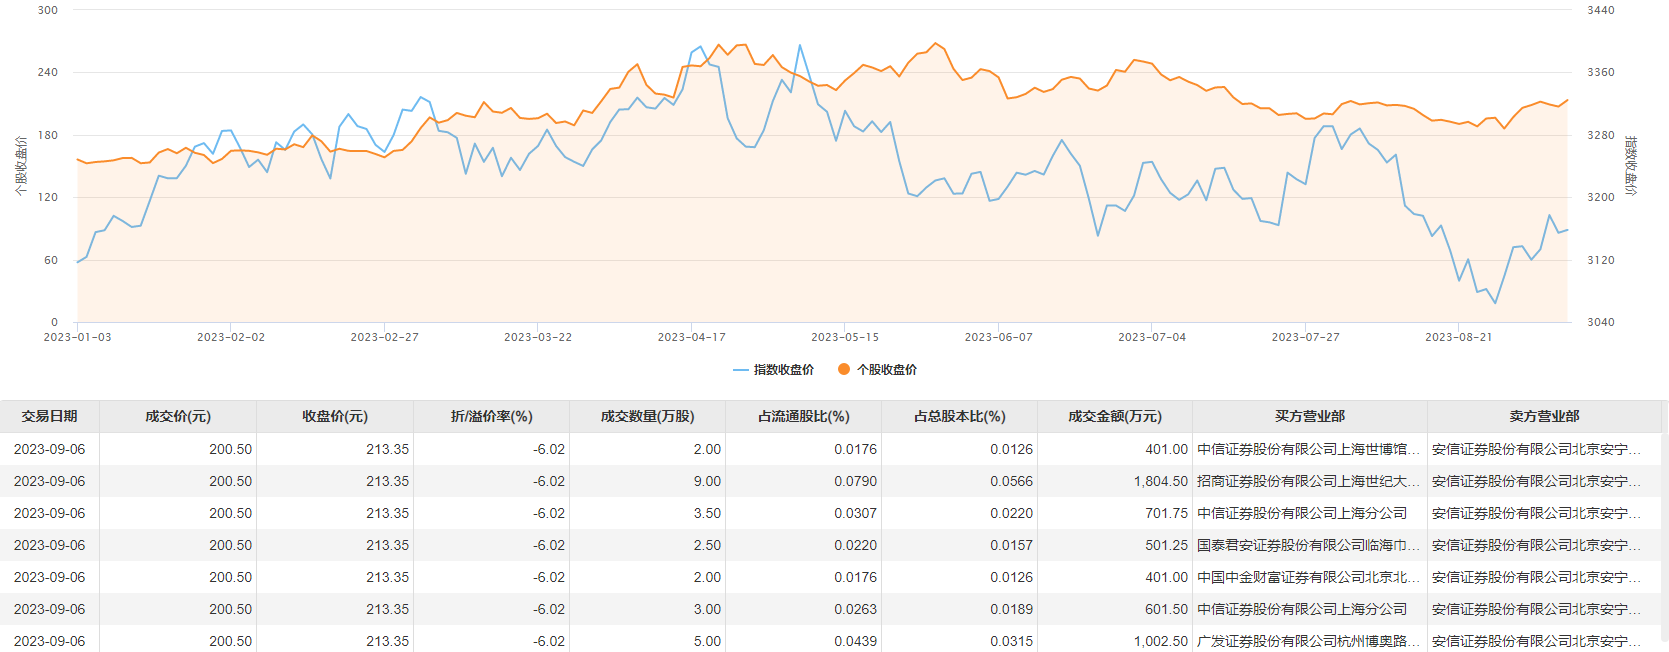
Task: Sort by the 成交价(元) column header
Action: click(178, 417)
